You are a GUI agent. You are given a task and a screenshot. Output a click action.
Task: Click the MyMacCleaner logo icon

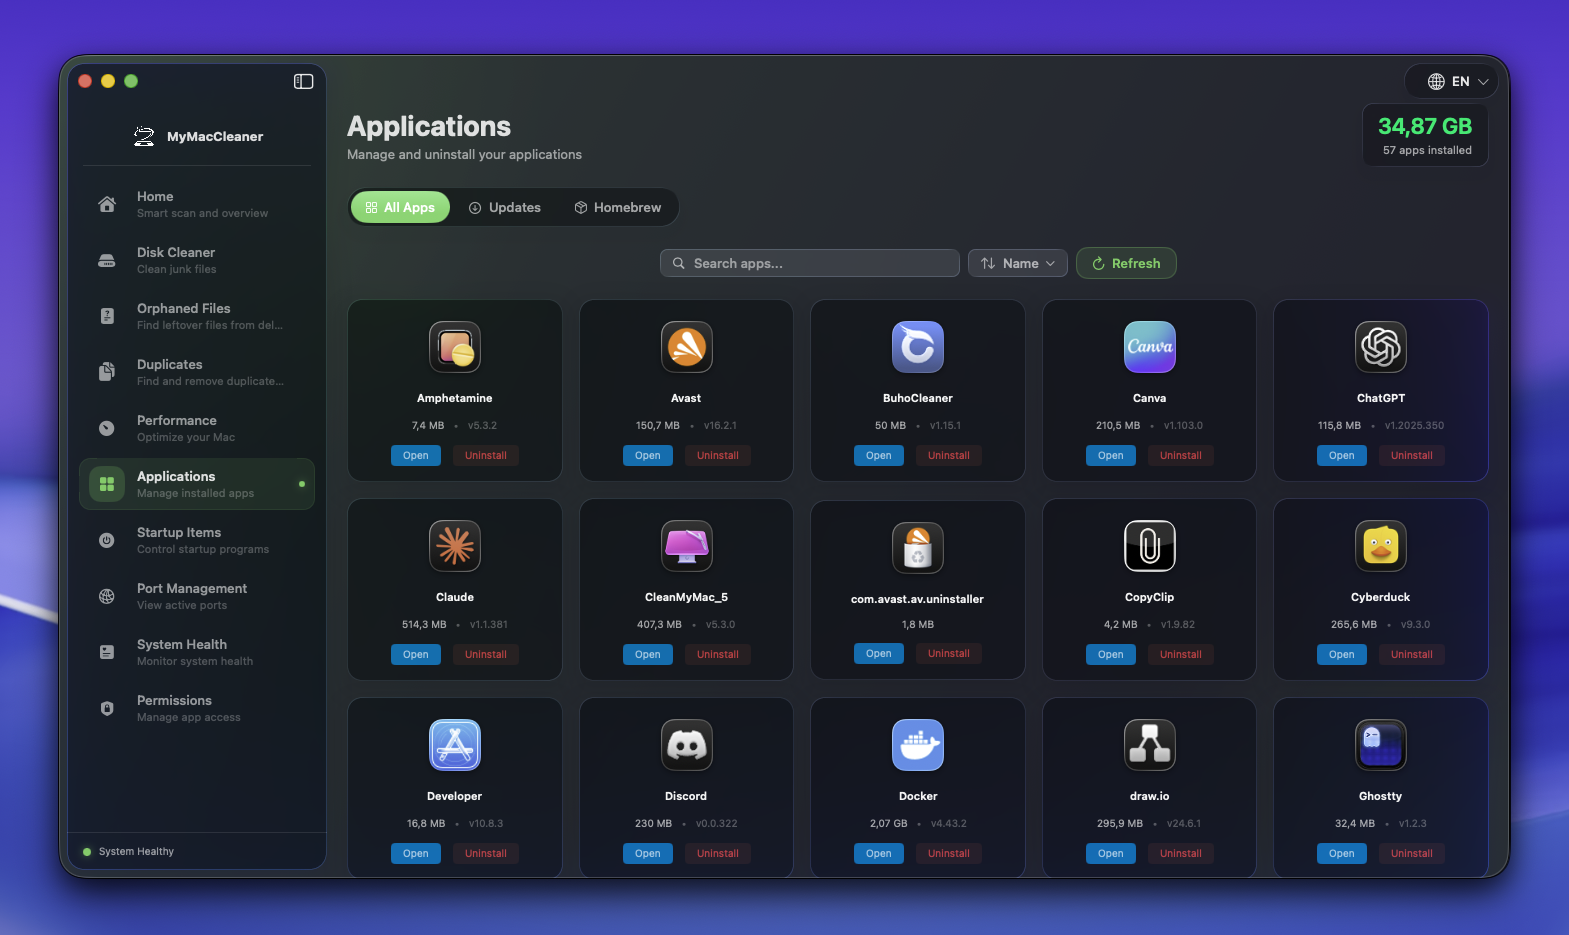[144, 137]
